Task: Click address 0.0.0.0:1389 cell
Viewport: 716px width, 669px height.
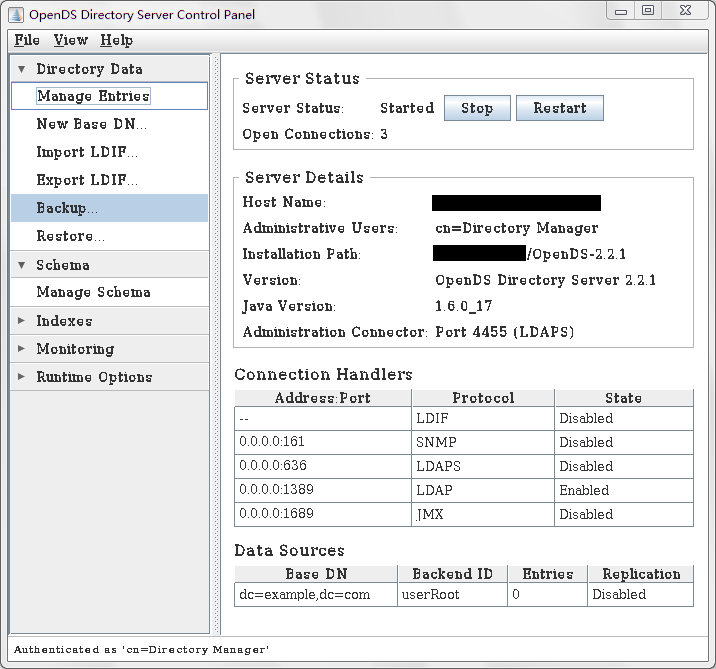Action: (323, 490)
